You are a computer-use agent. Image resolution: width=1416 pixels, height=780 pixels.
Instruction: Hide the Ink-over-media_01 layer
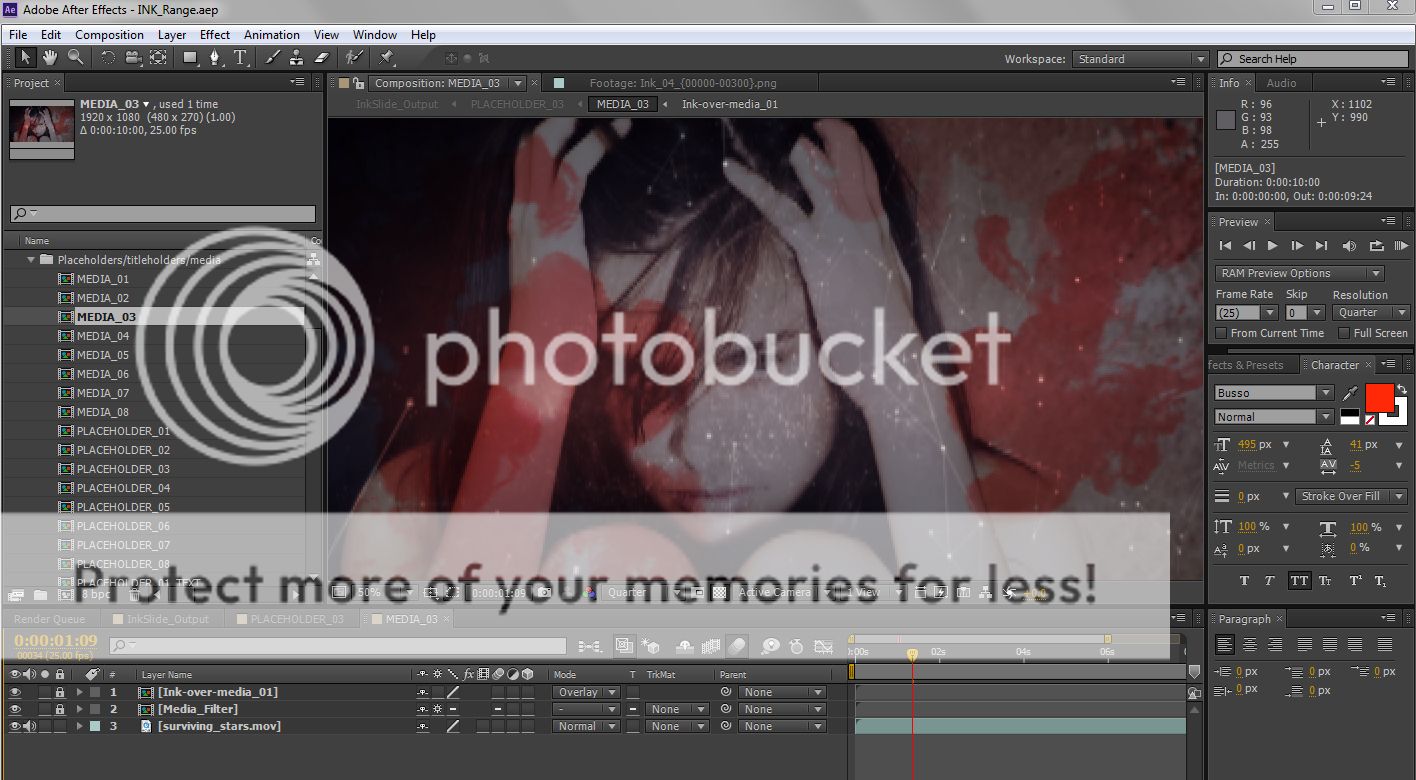pos(15,692)
